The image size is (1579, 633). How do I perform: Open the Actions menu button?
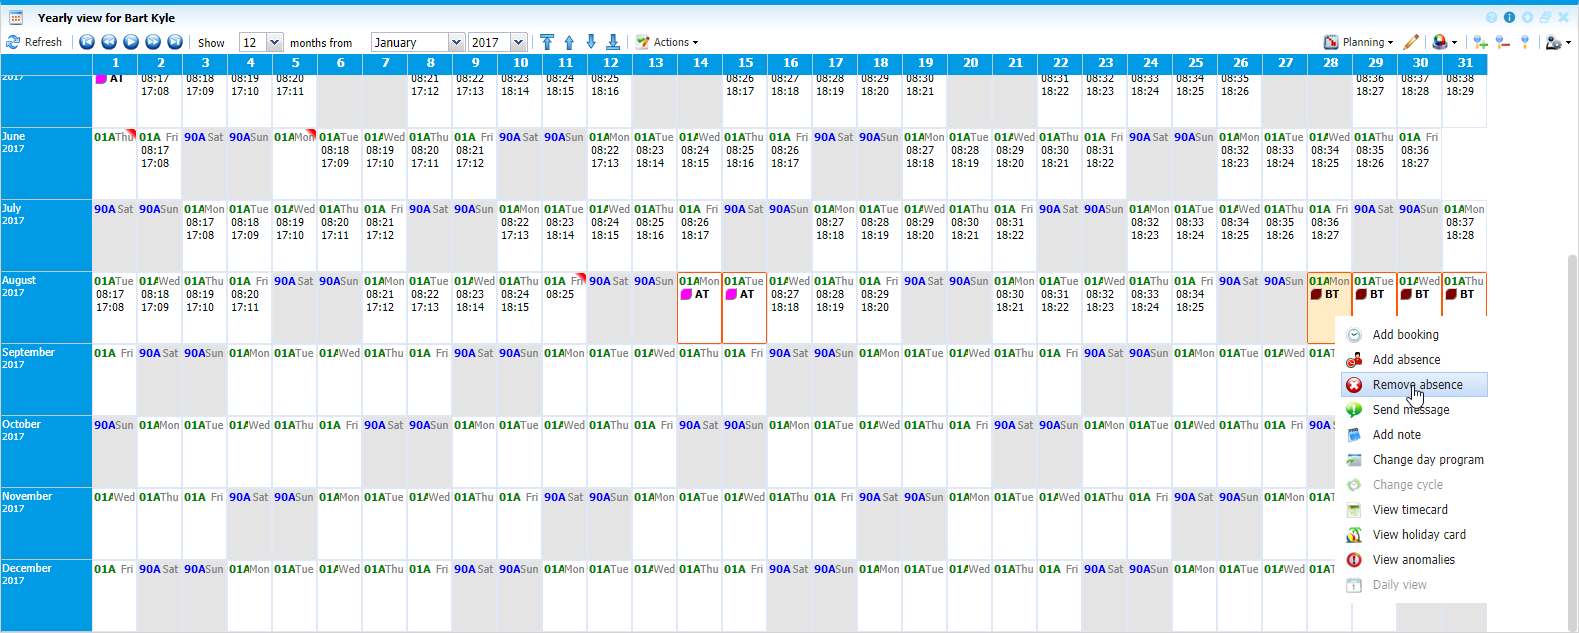coord(668,42)
